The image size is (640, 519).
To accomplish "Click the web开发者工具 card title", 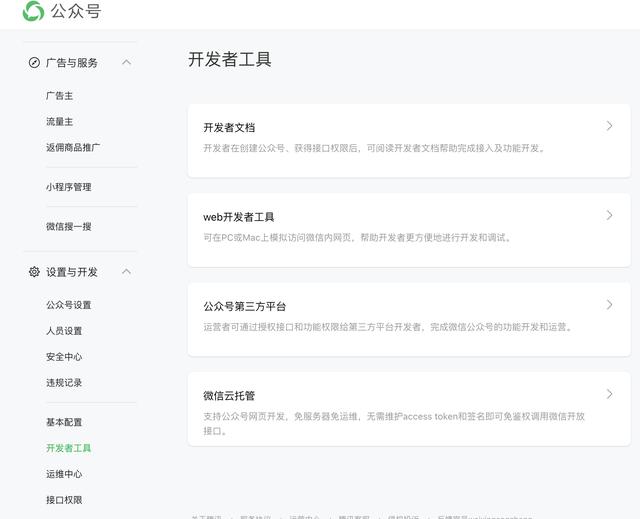I will (239, 217).
